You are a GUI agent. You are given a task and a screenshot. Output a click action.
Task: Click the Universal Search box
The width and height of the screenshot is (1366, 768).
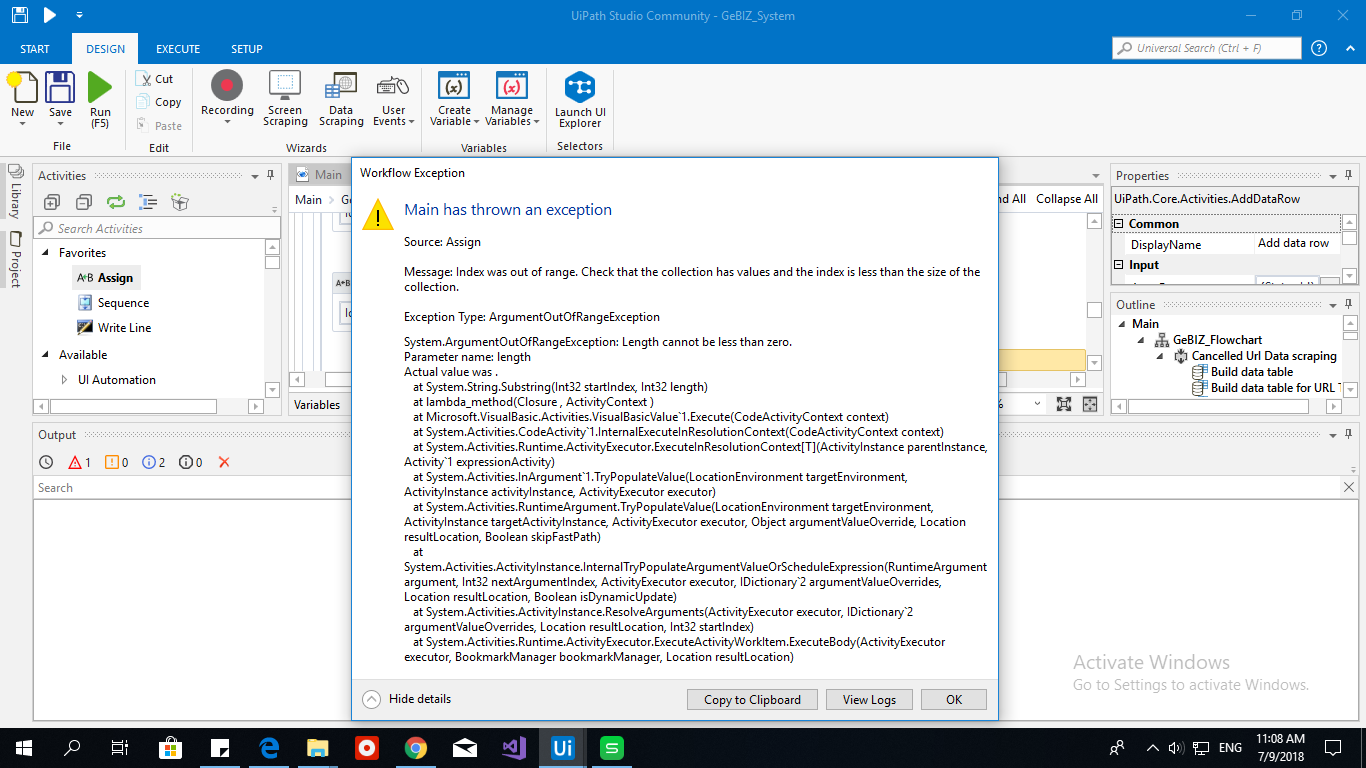(1205, 47)
